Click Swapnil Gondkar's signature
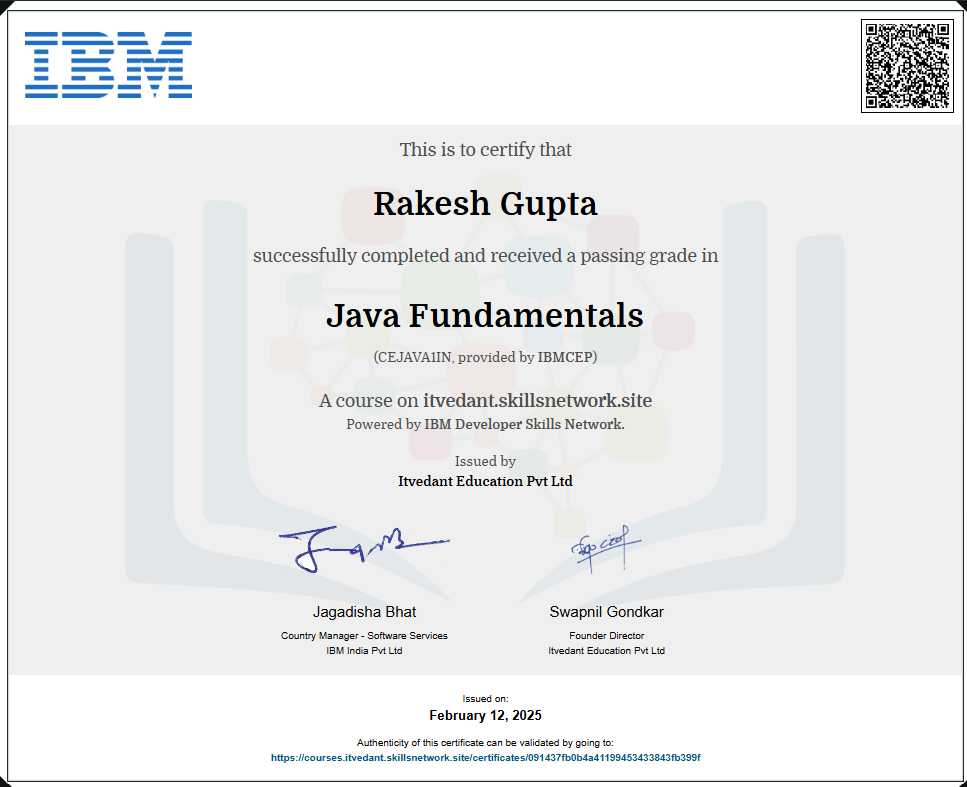The width and height of the screenshot is (967, 787). click(606, 548)
